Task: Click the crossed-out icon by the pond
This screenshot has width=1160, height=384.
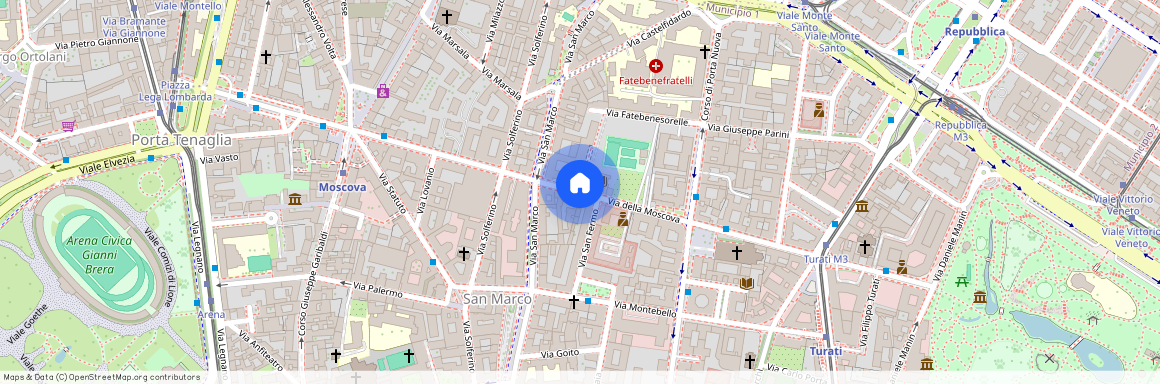Action: click(1048, 359)
